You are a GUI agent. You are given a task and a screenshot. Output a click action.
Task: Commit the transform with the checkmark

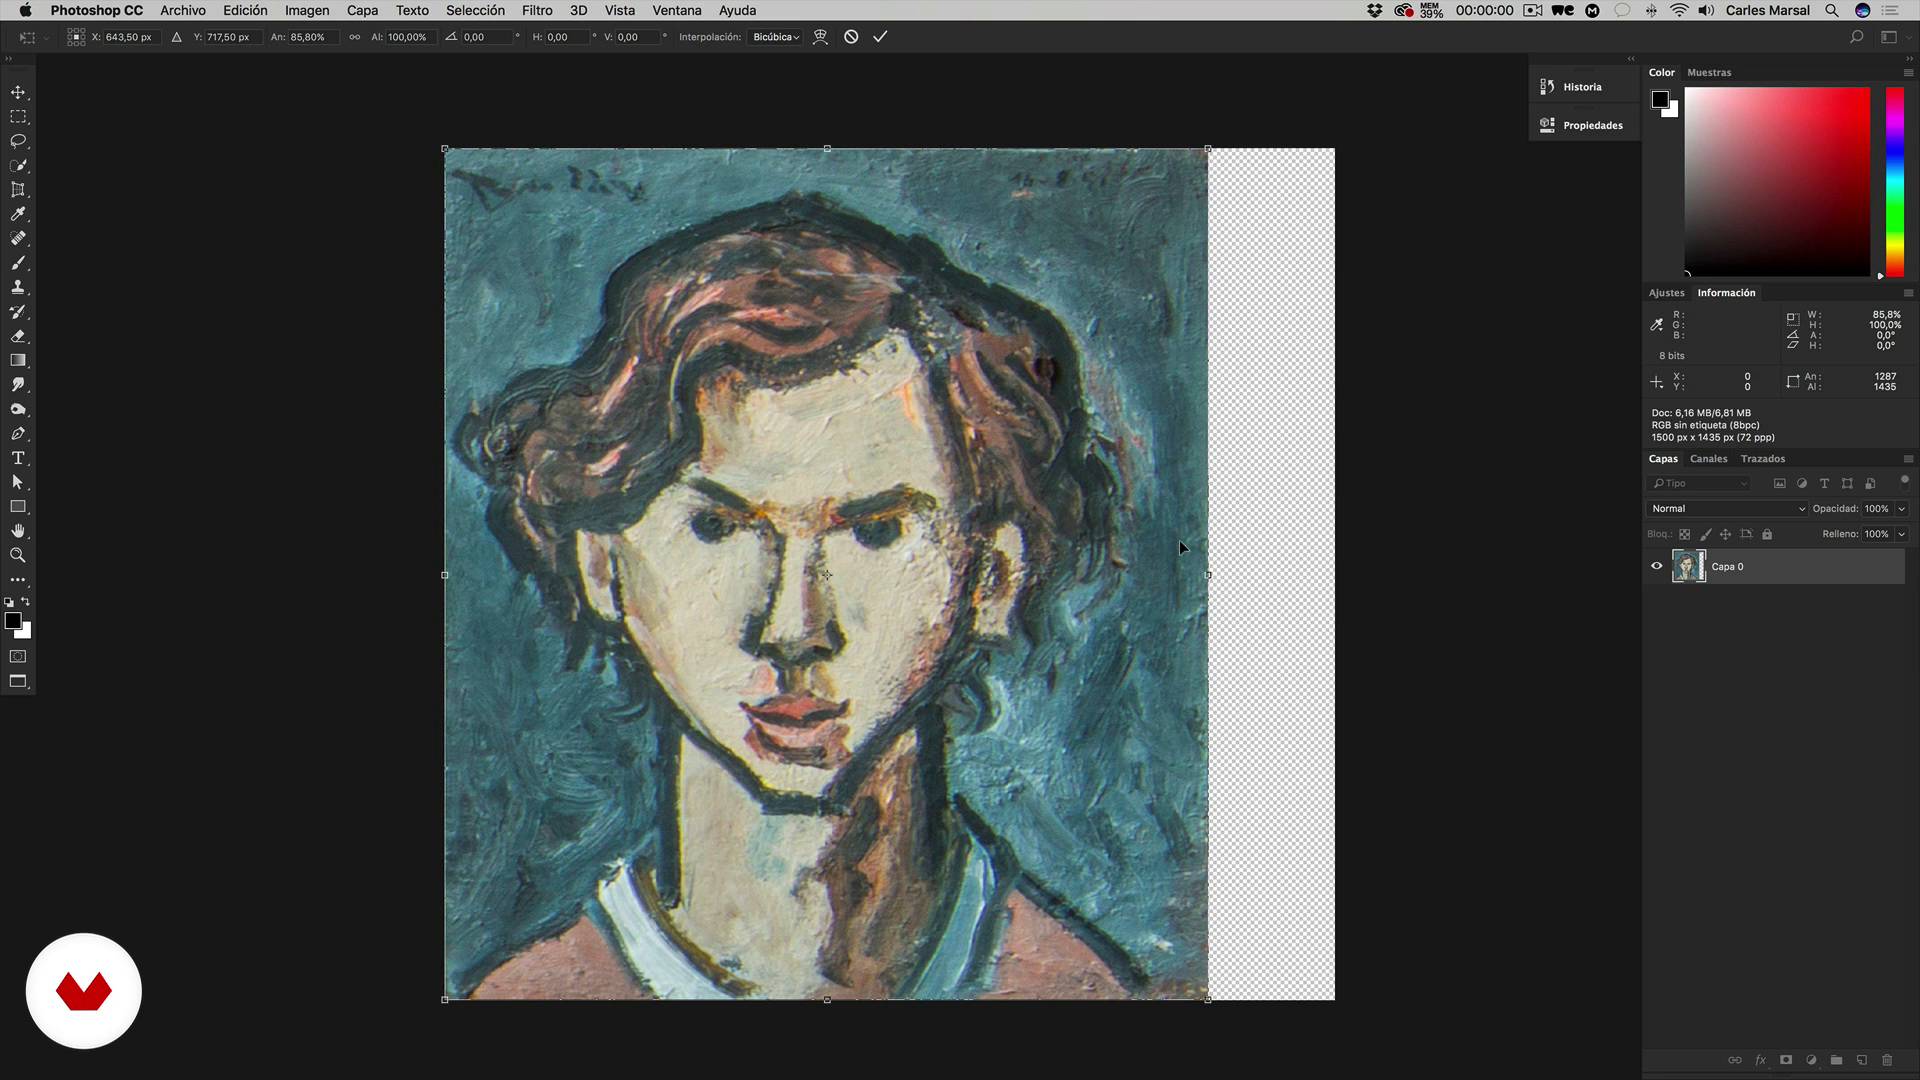pos(880,37)
